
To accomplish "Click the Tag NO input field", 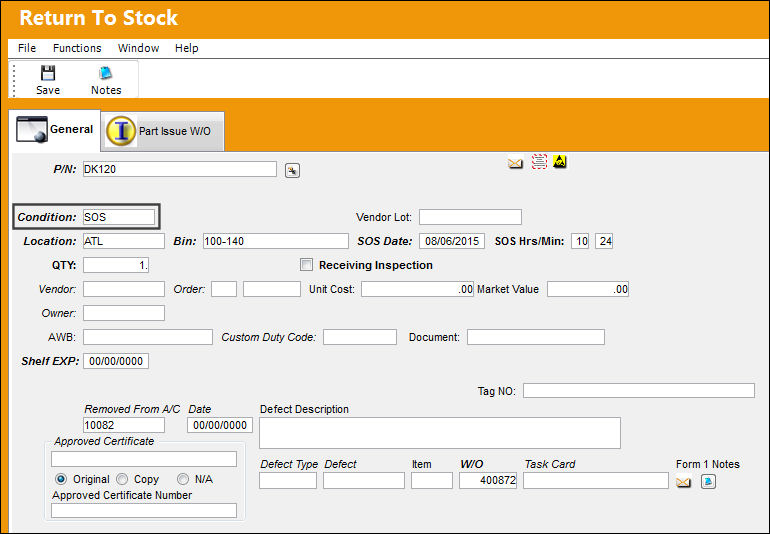I will click(x=639, y=391).
